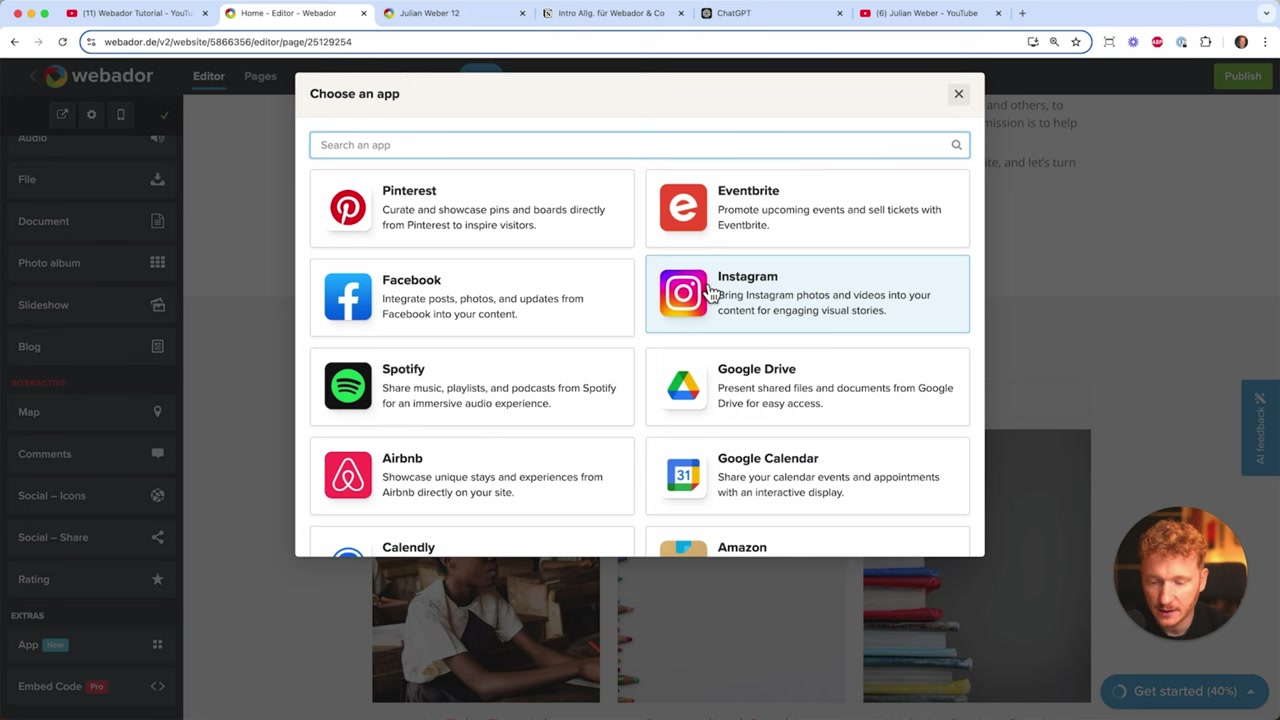Click the green checkmark save icon
This screenshot has height=720, width=1280.
coord(165,114)
